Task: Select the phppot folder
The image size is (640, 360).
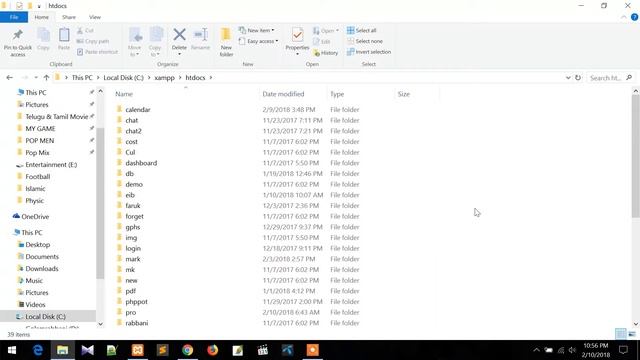Action: coord(137,302)
